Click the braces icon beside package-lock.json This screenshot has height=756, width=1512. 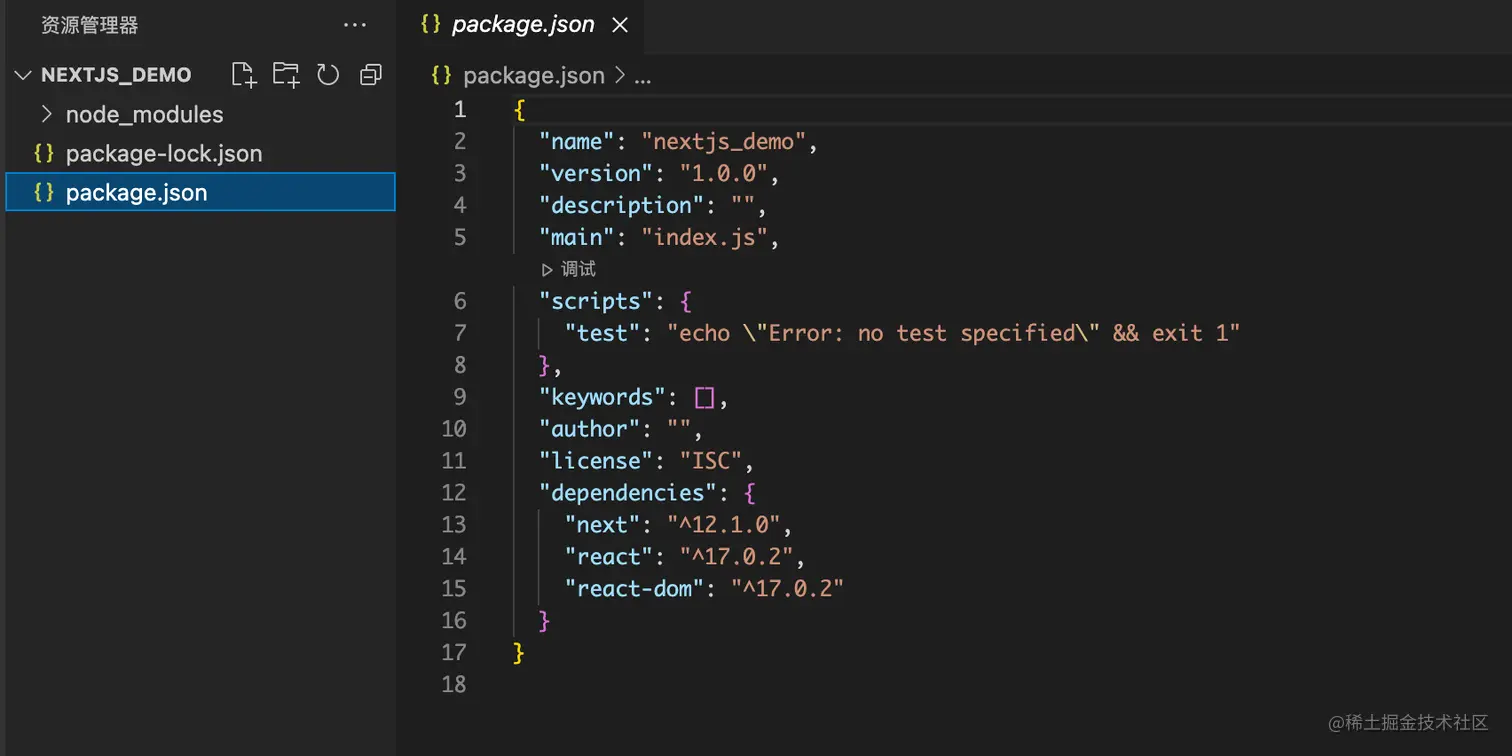click(43, 154)
